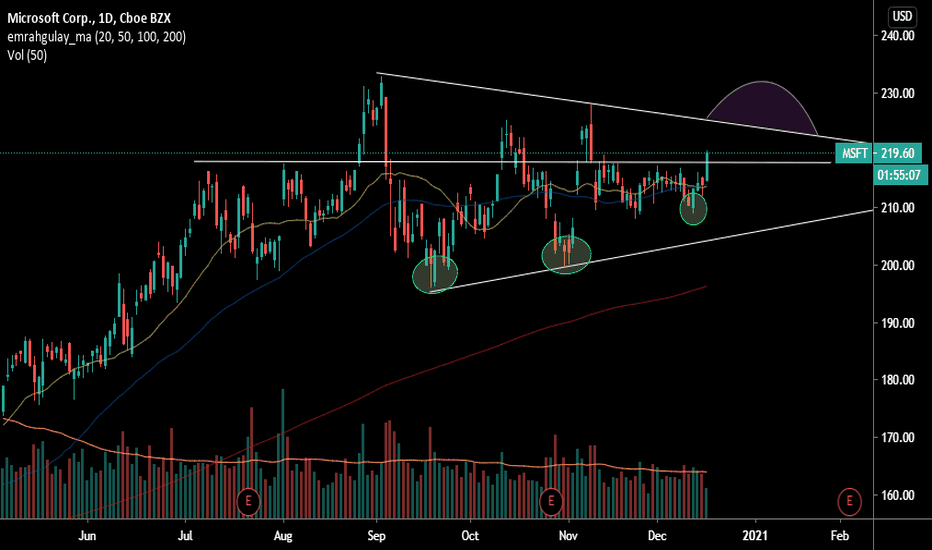The image size is (932, 550).
Task: Click the Sep label on time axis
Action: coord(376,536)
